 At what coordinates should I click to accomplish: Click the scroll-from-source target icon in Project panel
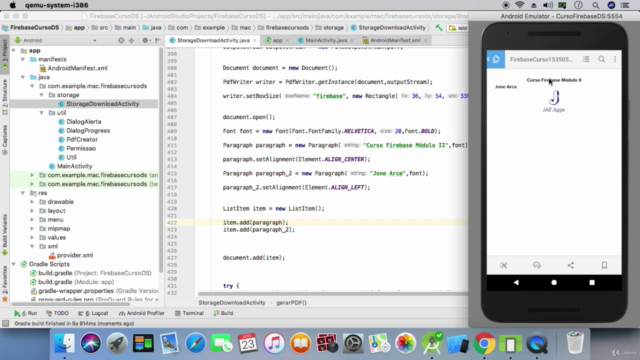coord(121,40)
